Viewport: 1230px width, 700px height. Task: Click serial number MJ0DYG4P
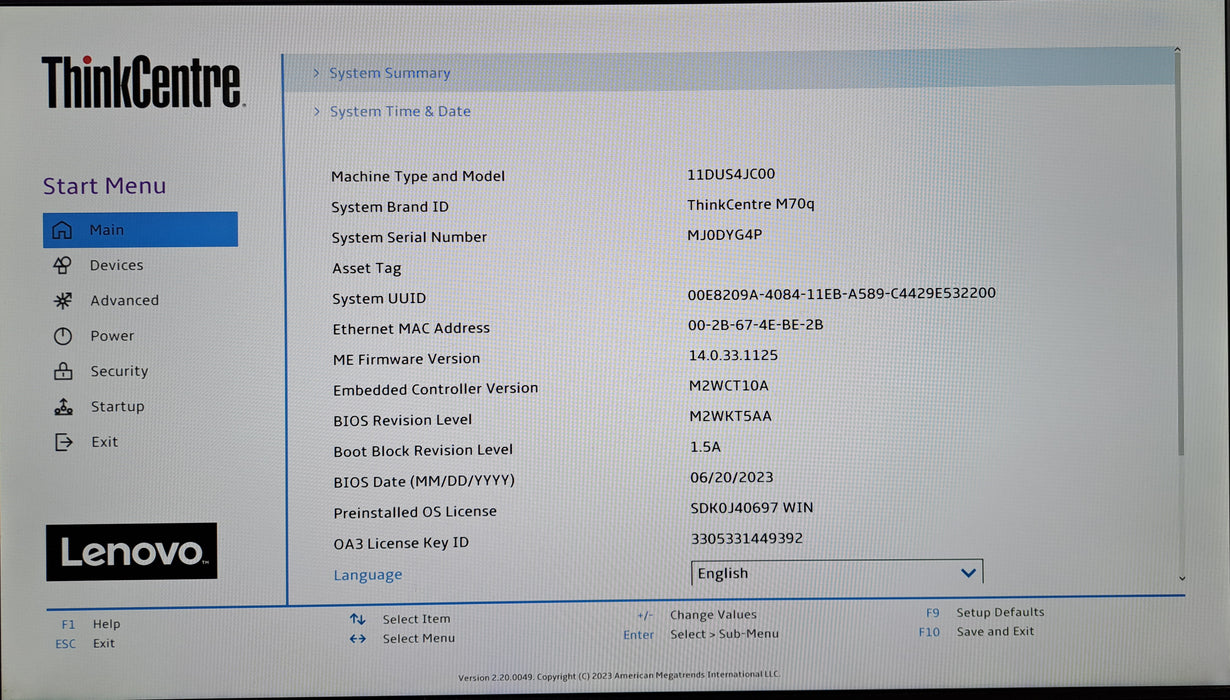[725, 235]
